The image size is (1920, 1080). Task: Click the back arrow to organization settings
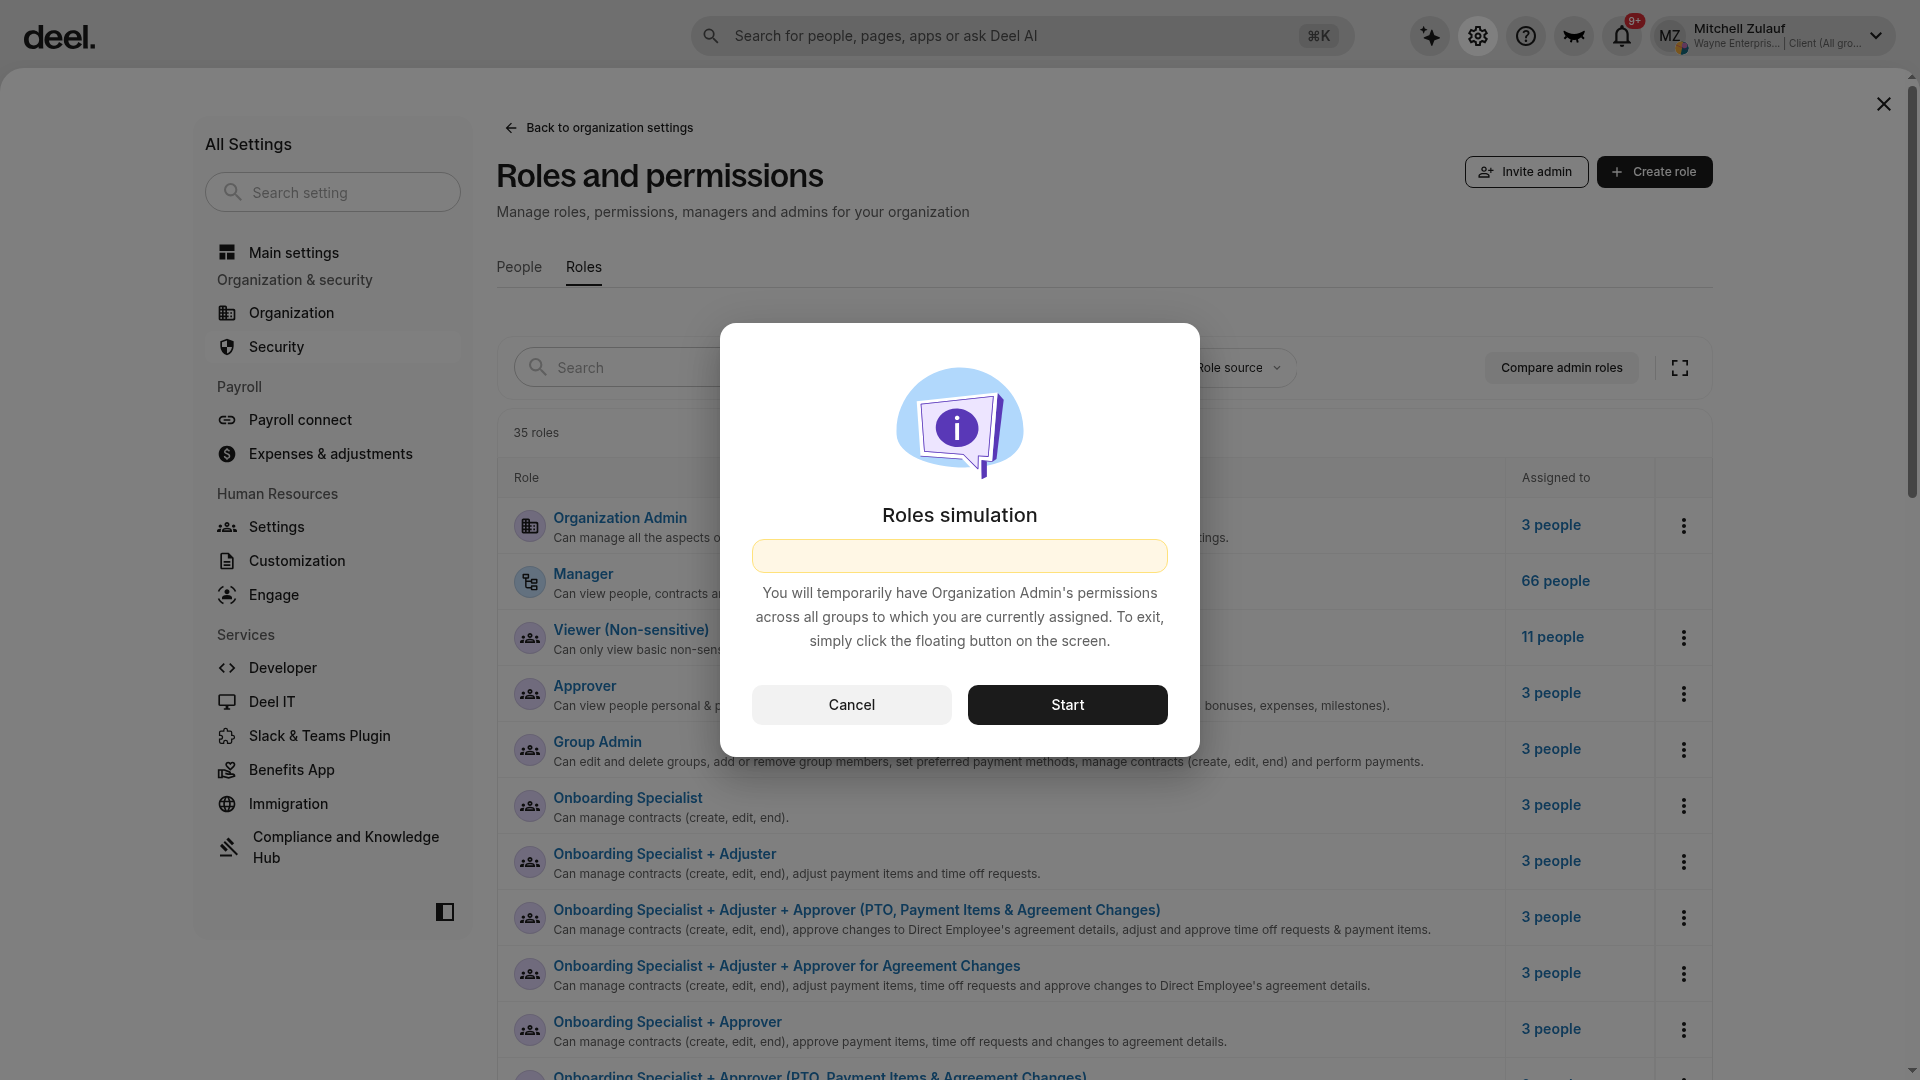(x=511, y=128)
